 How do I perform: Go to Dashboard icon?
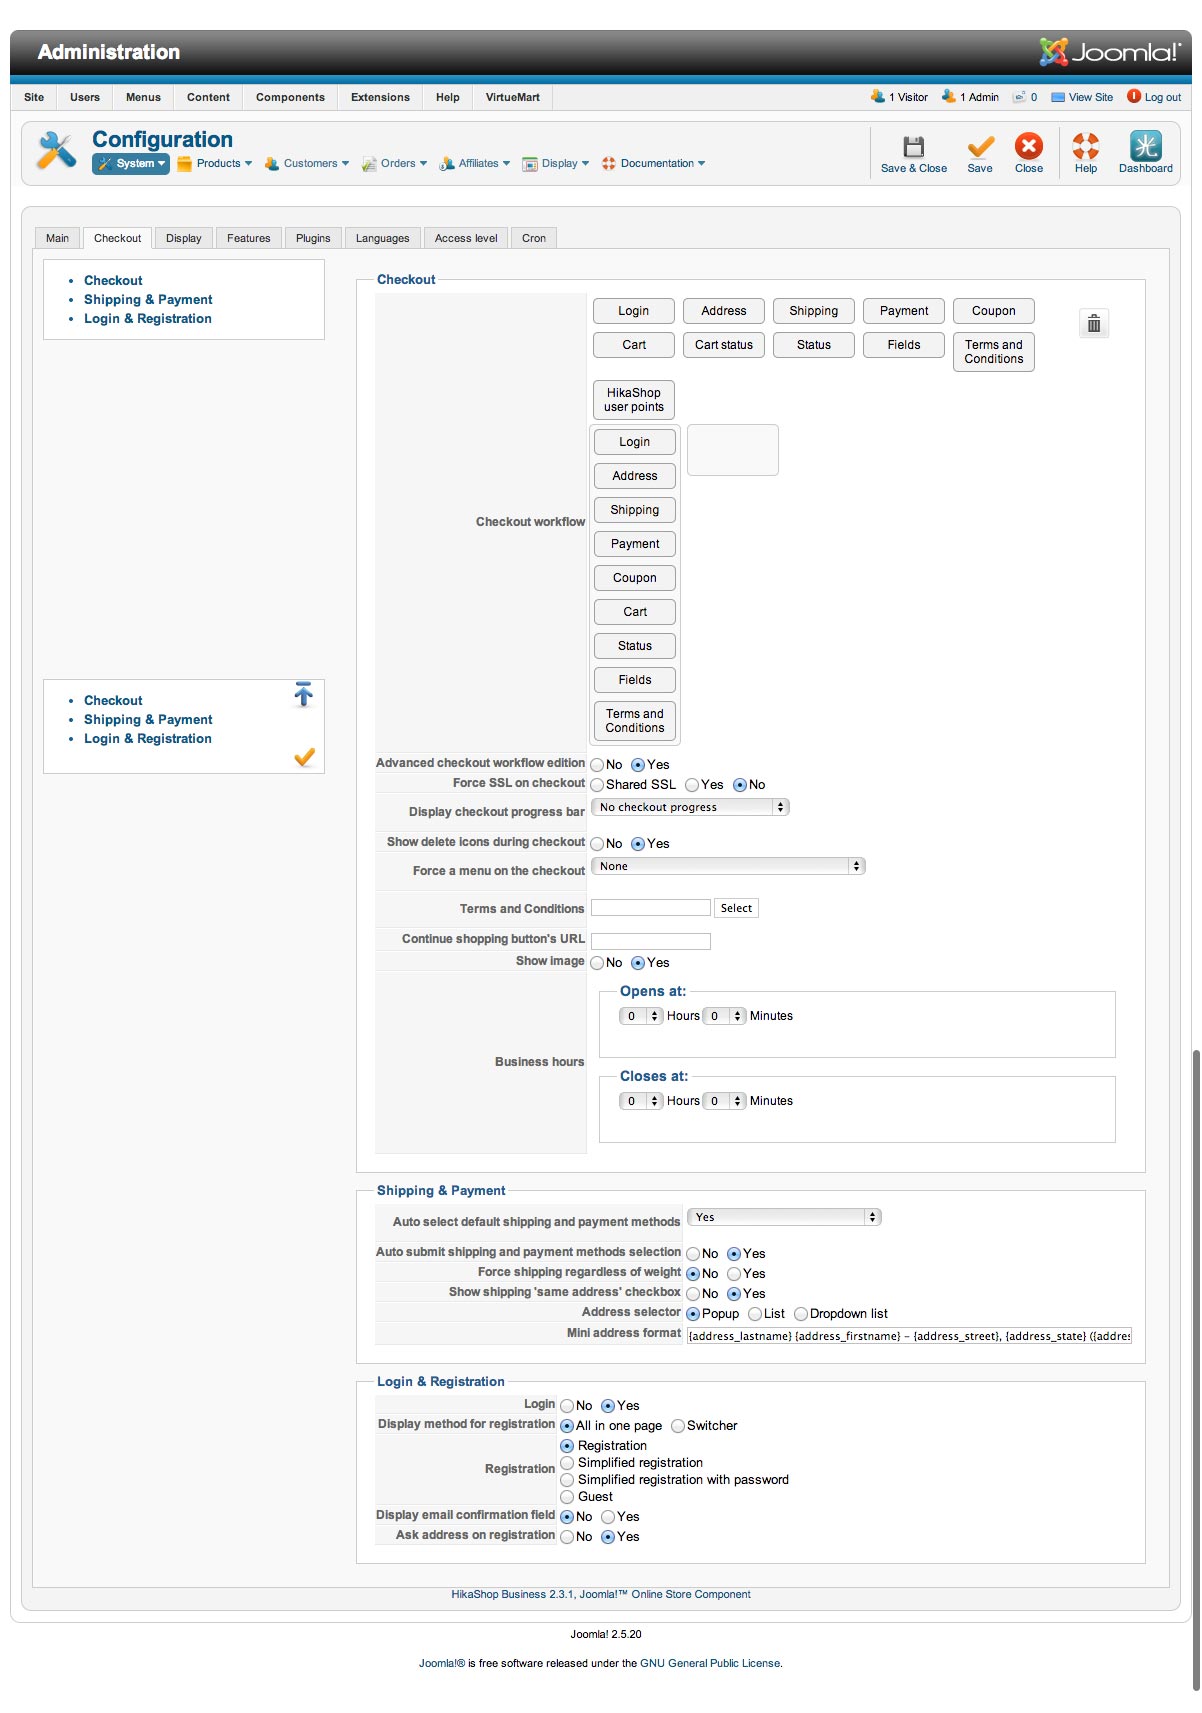tap(1145, 147)
